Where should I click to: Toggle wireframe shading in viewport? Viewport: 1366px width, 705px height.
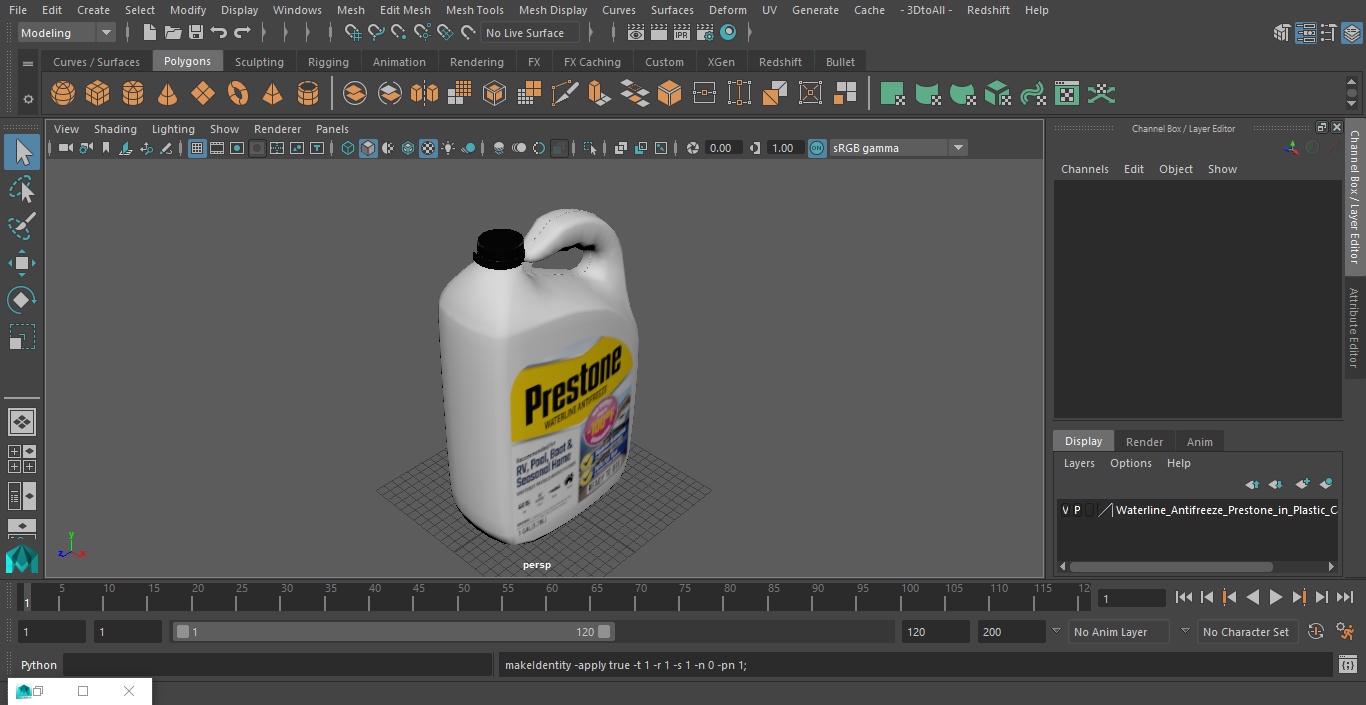348,148
